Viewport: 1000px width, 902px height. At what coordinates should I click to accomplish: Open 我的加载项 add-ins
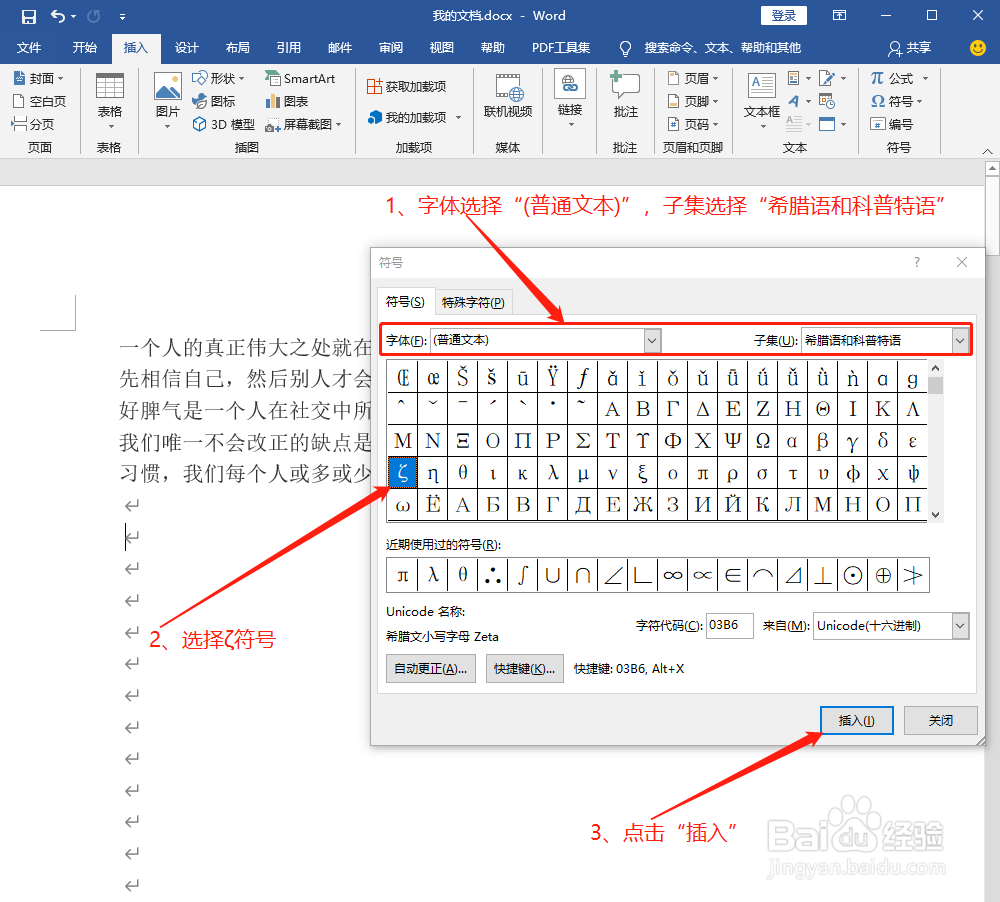tap(415, 117)
